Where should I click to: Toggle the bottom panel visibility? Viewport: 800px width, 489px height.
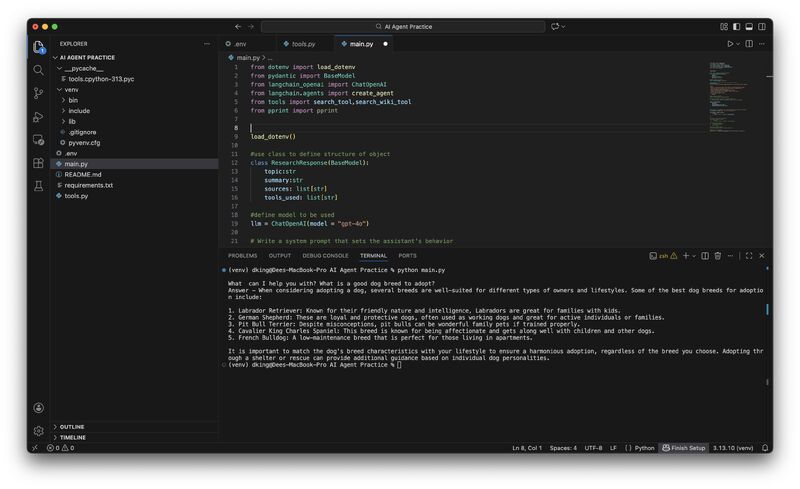click(749, 27)
